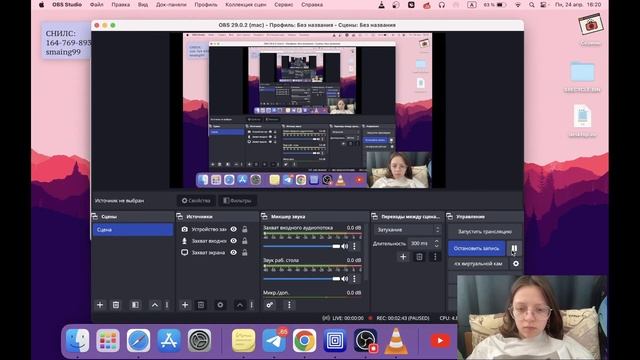Click the Запустить трансляцию button

(x=484, y=231)
